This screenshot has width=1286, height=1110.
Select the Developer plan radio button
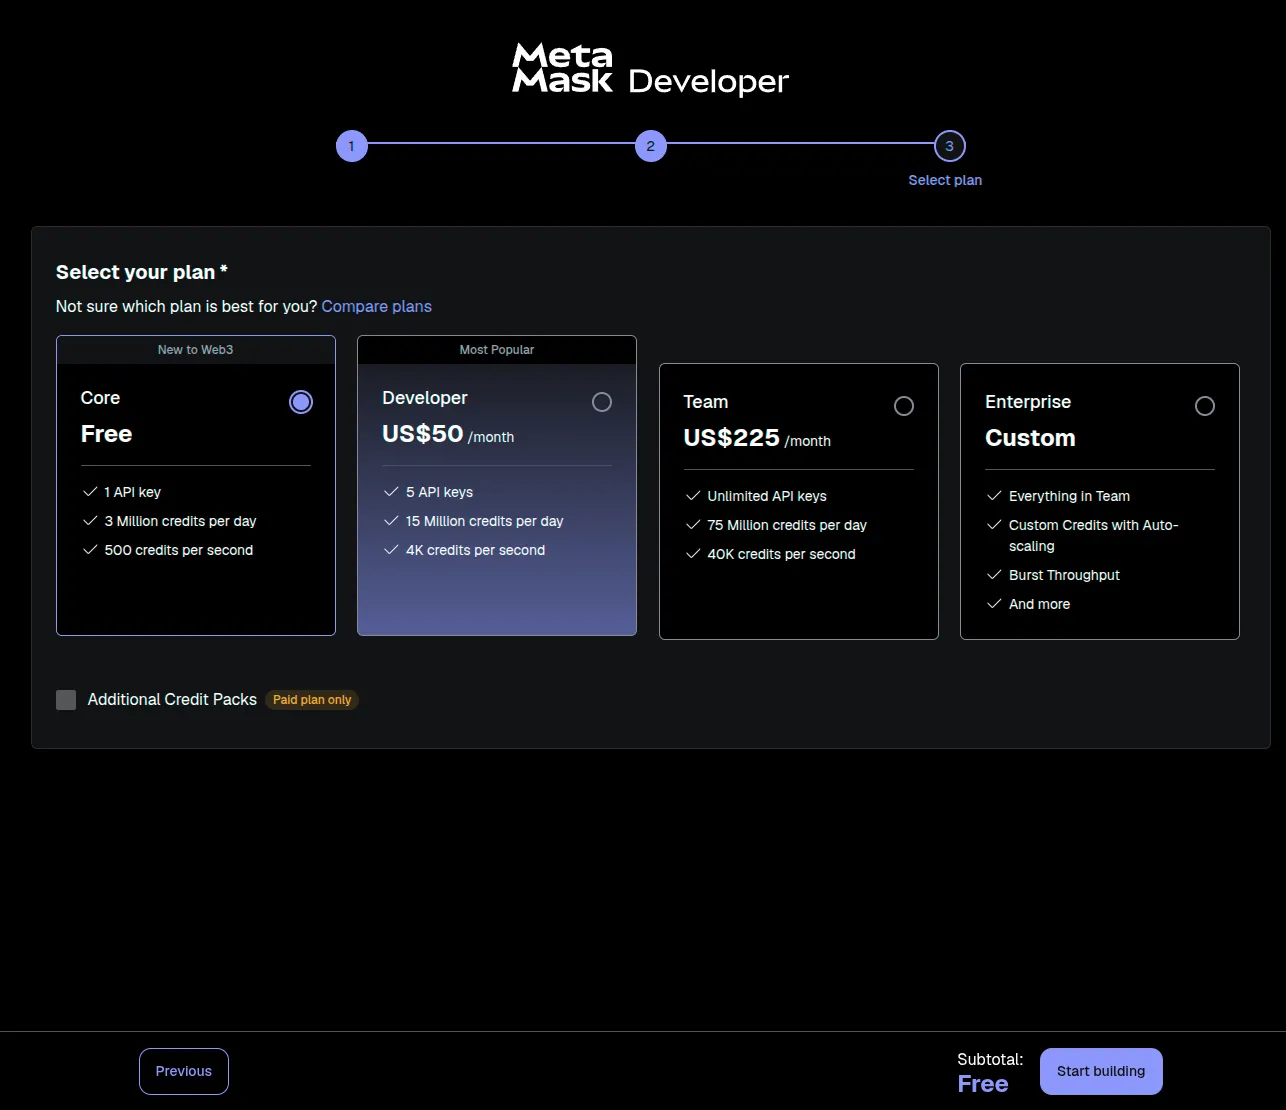click(x=602, y=401)
